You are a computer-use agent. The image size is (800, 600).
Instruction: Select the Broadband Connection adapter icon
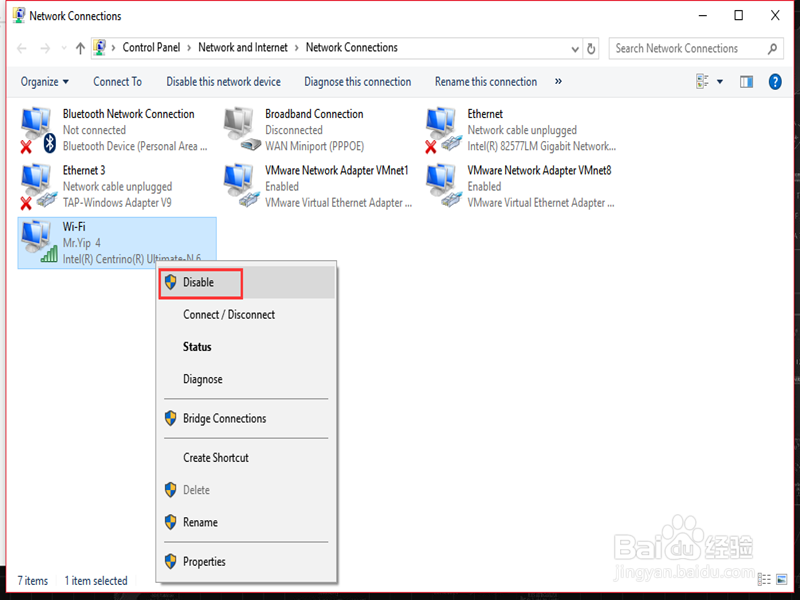pyautogui.click(x=242, y=129)
